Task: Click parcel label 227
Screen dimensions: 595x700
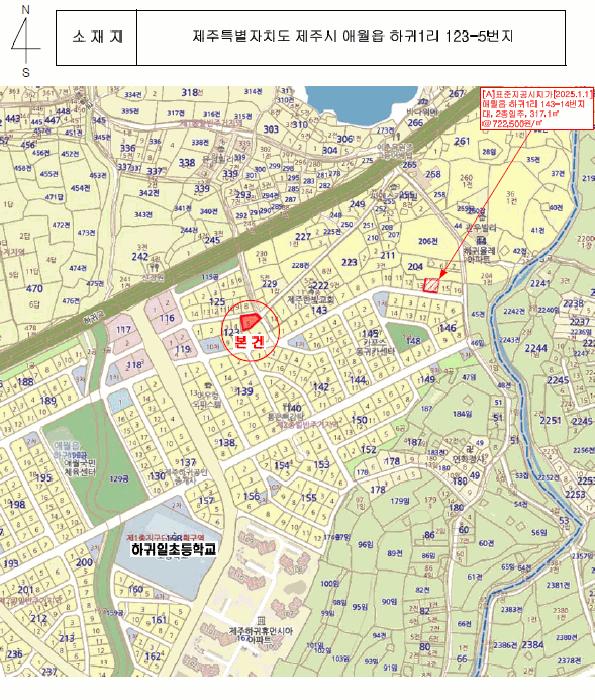Action: coord(303,236)
